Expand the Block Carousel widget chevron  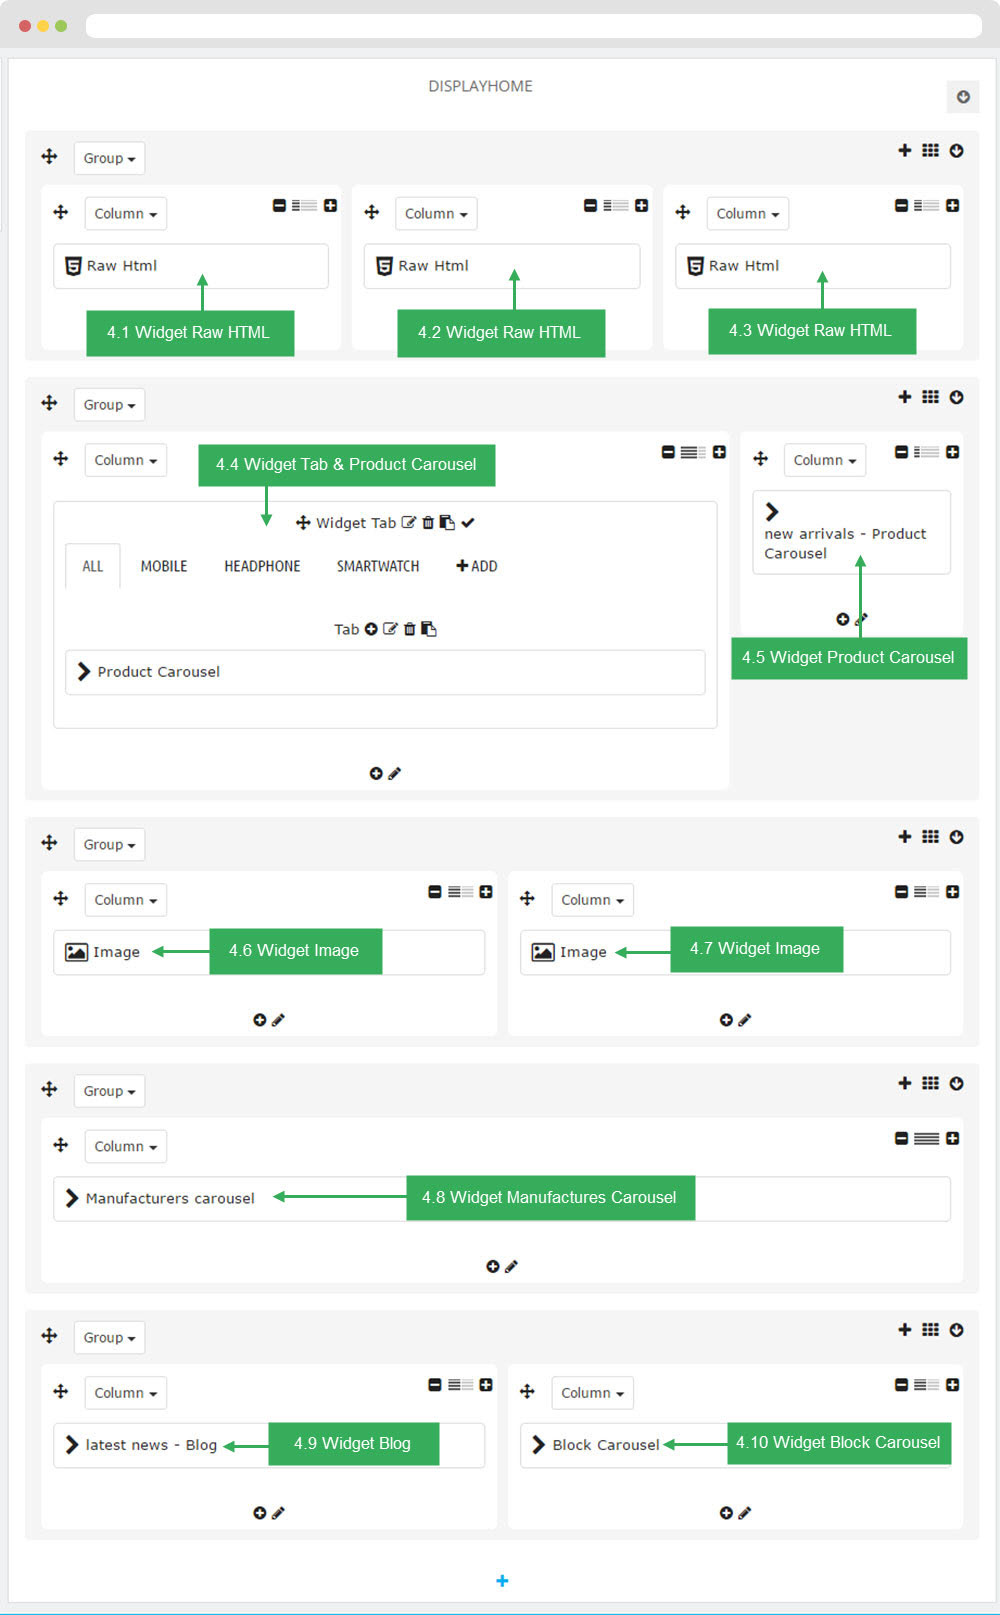pos(539,1444)
